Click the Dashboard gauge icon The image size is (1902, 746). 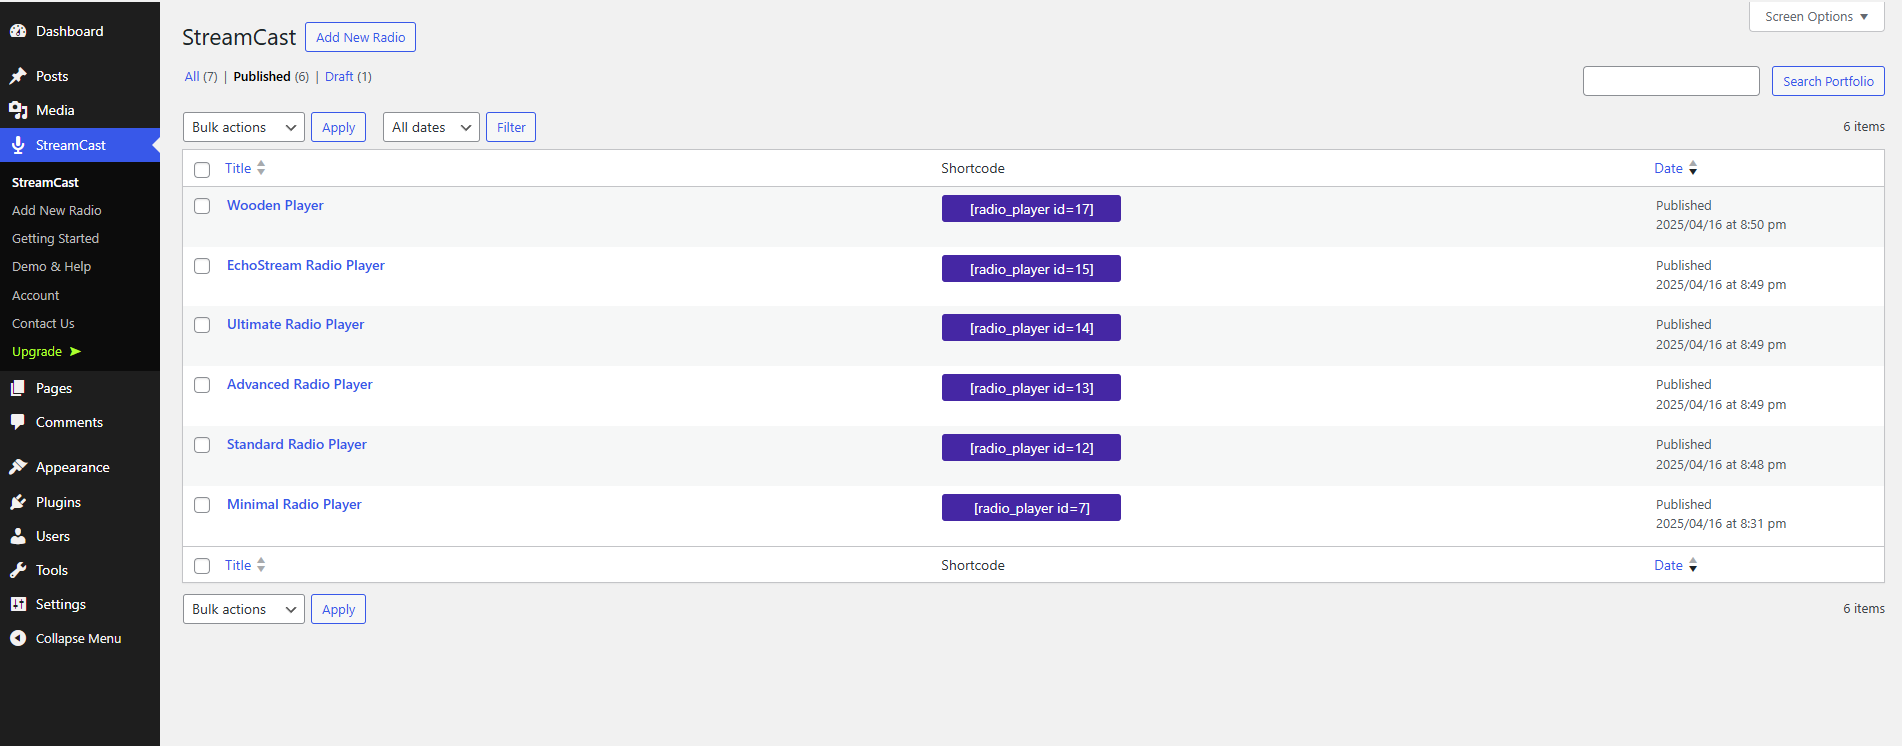pyautogui.click(x=18, y=31)
